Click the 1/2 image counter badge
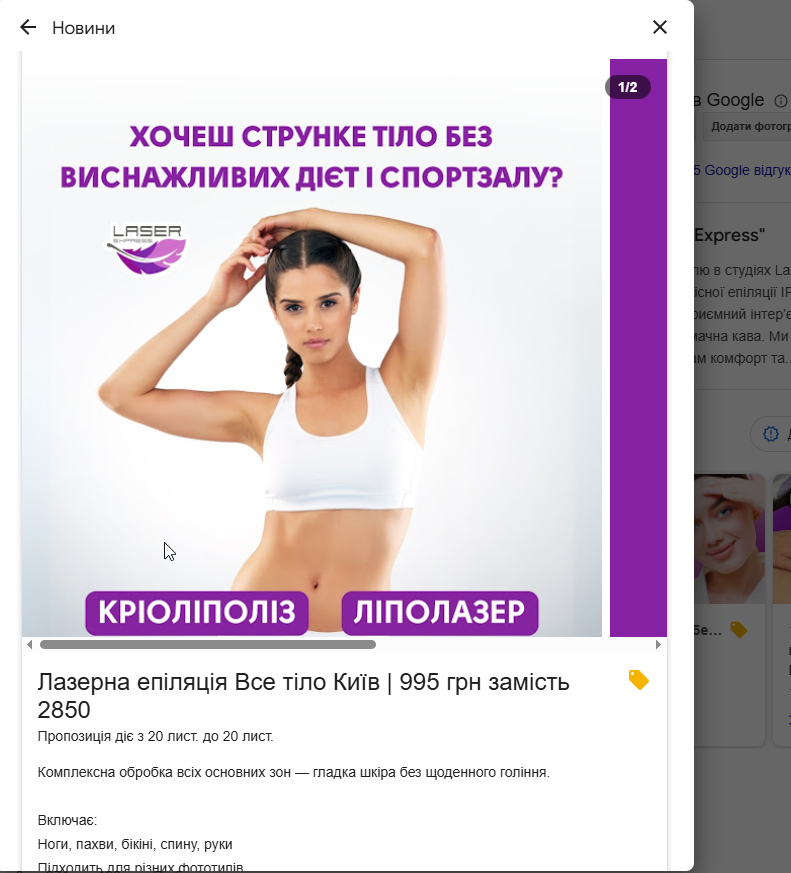Screen dimensions: 791x873 [x=628, y=87]
